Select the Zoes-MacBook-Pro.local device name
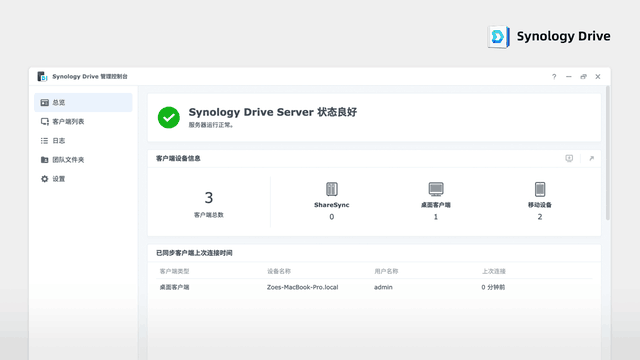Viewport: 640px width, 360px height. pos(302,287)
